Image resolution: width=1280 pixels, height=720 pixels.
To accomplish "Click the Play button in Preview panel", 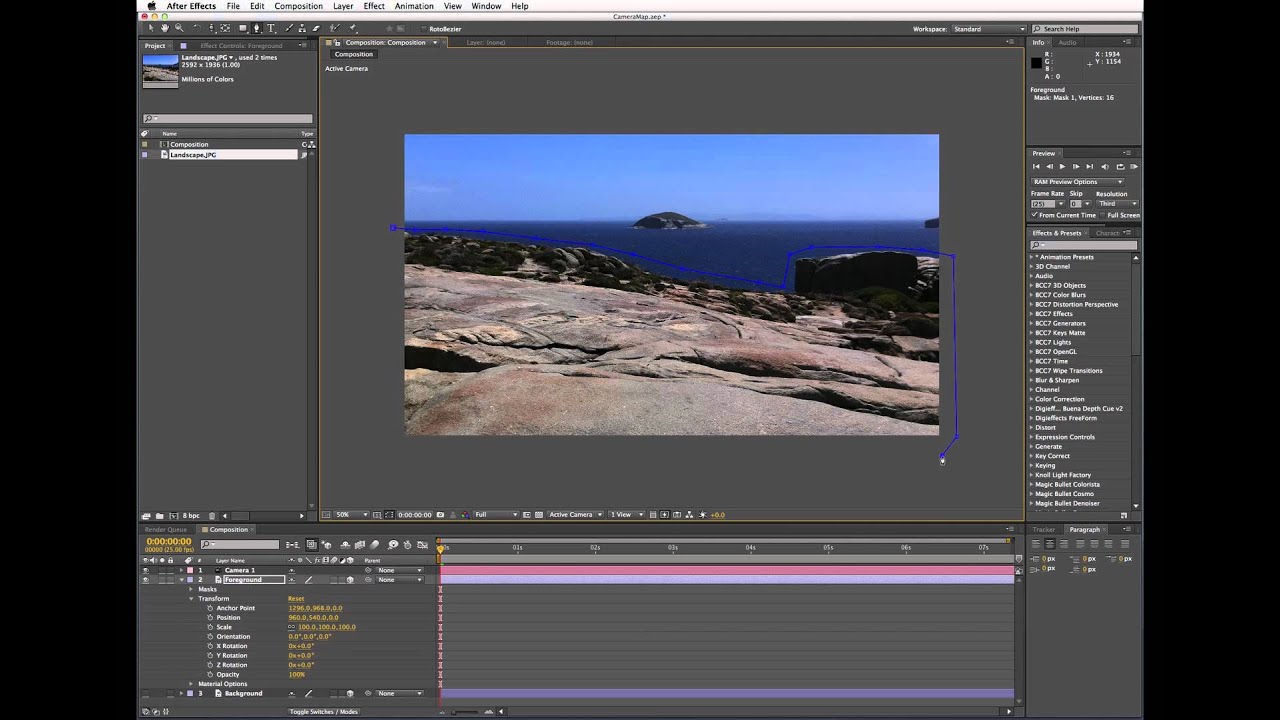I will click(1062, 166).
